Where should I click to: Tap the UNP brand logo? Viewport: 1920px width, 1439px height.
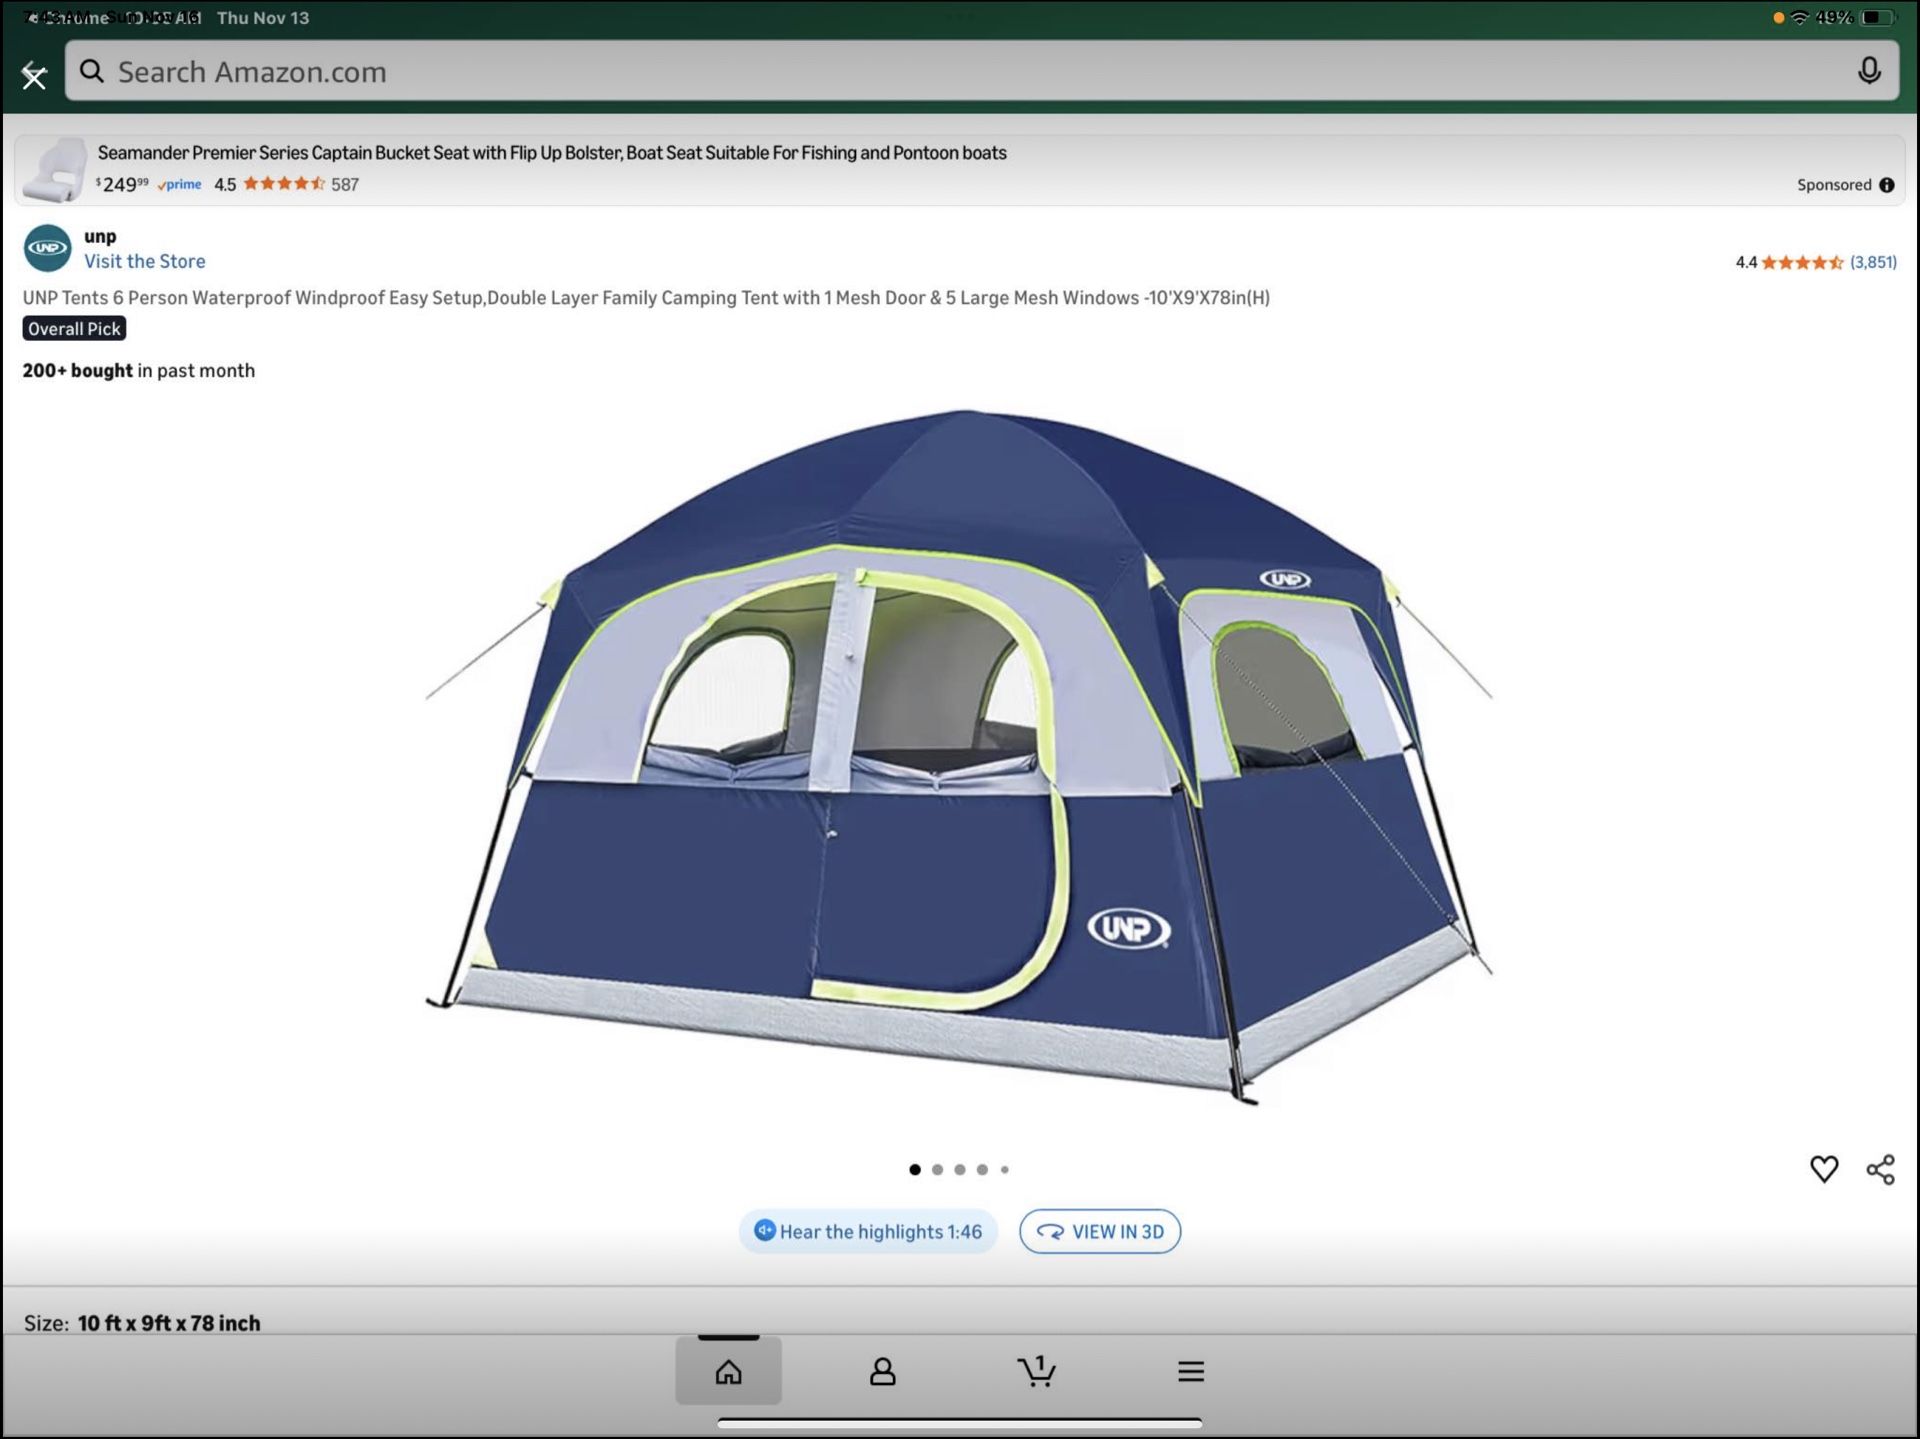point(47,248)
